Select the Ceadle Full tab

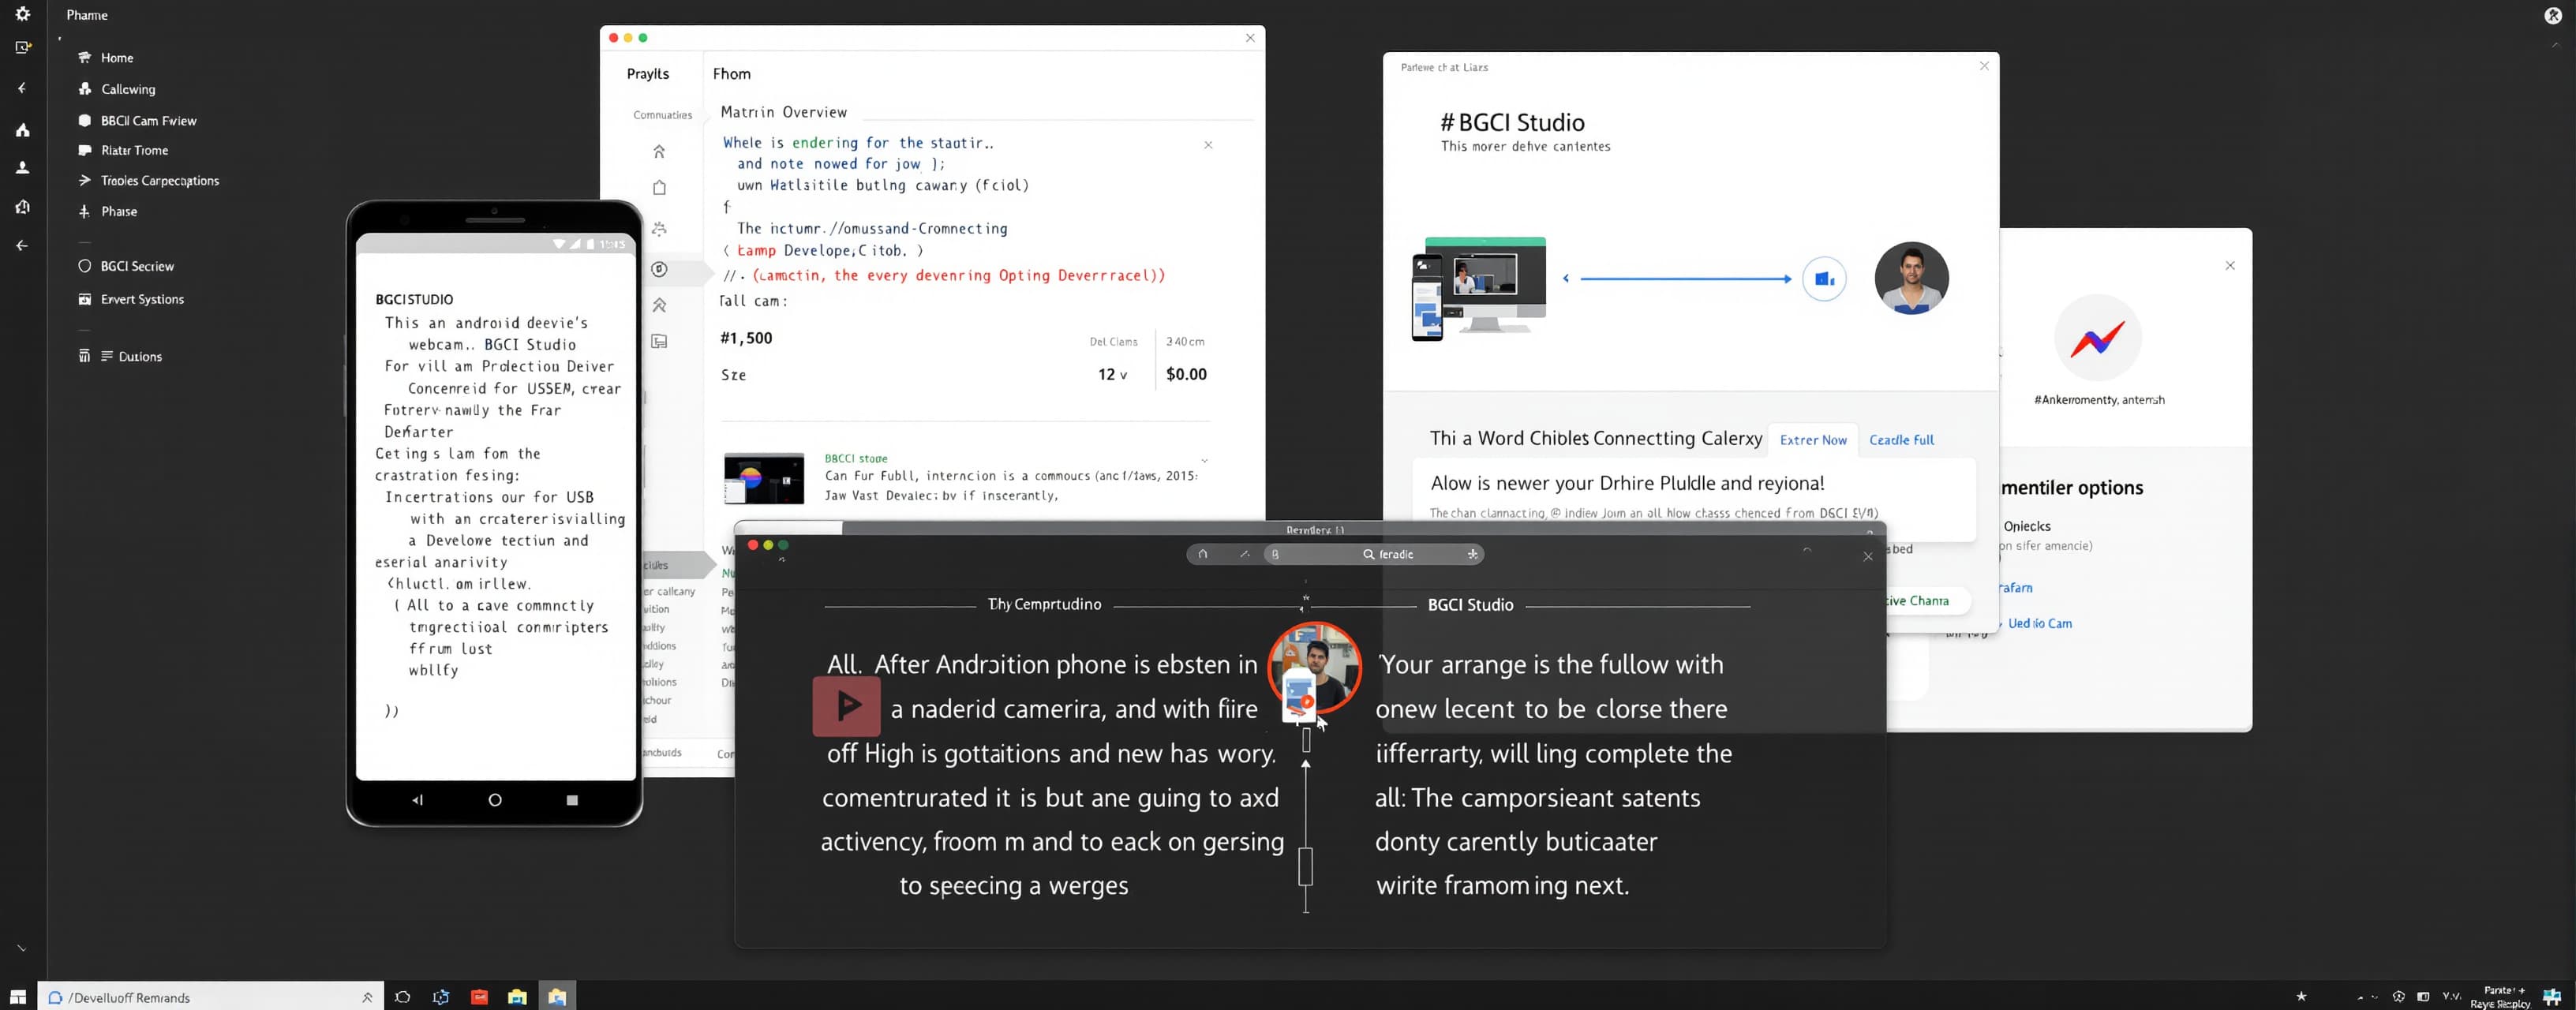point(1901,440)
